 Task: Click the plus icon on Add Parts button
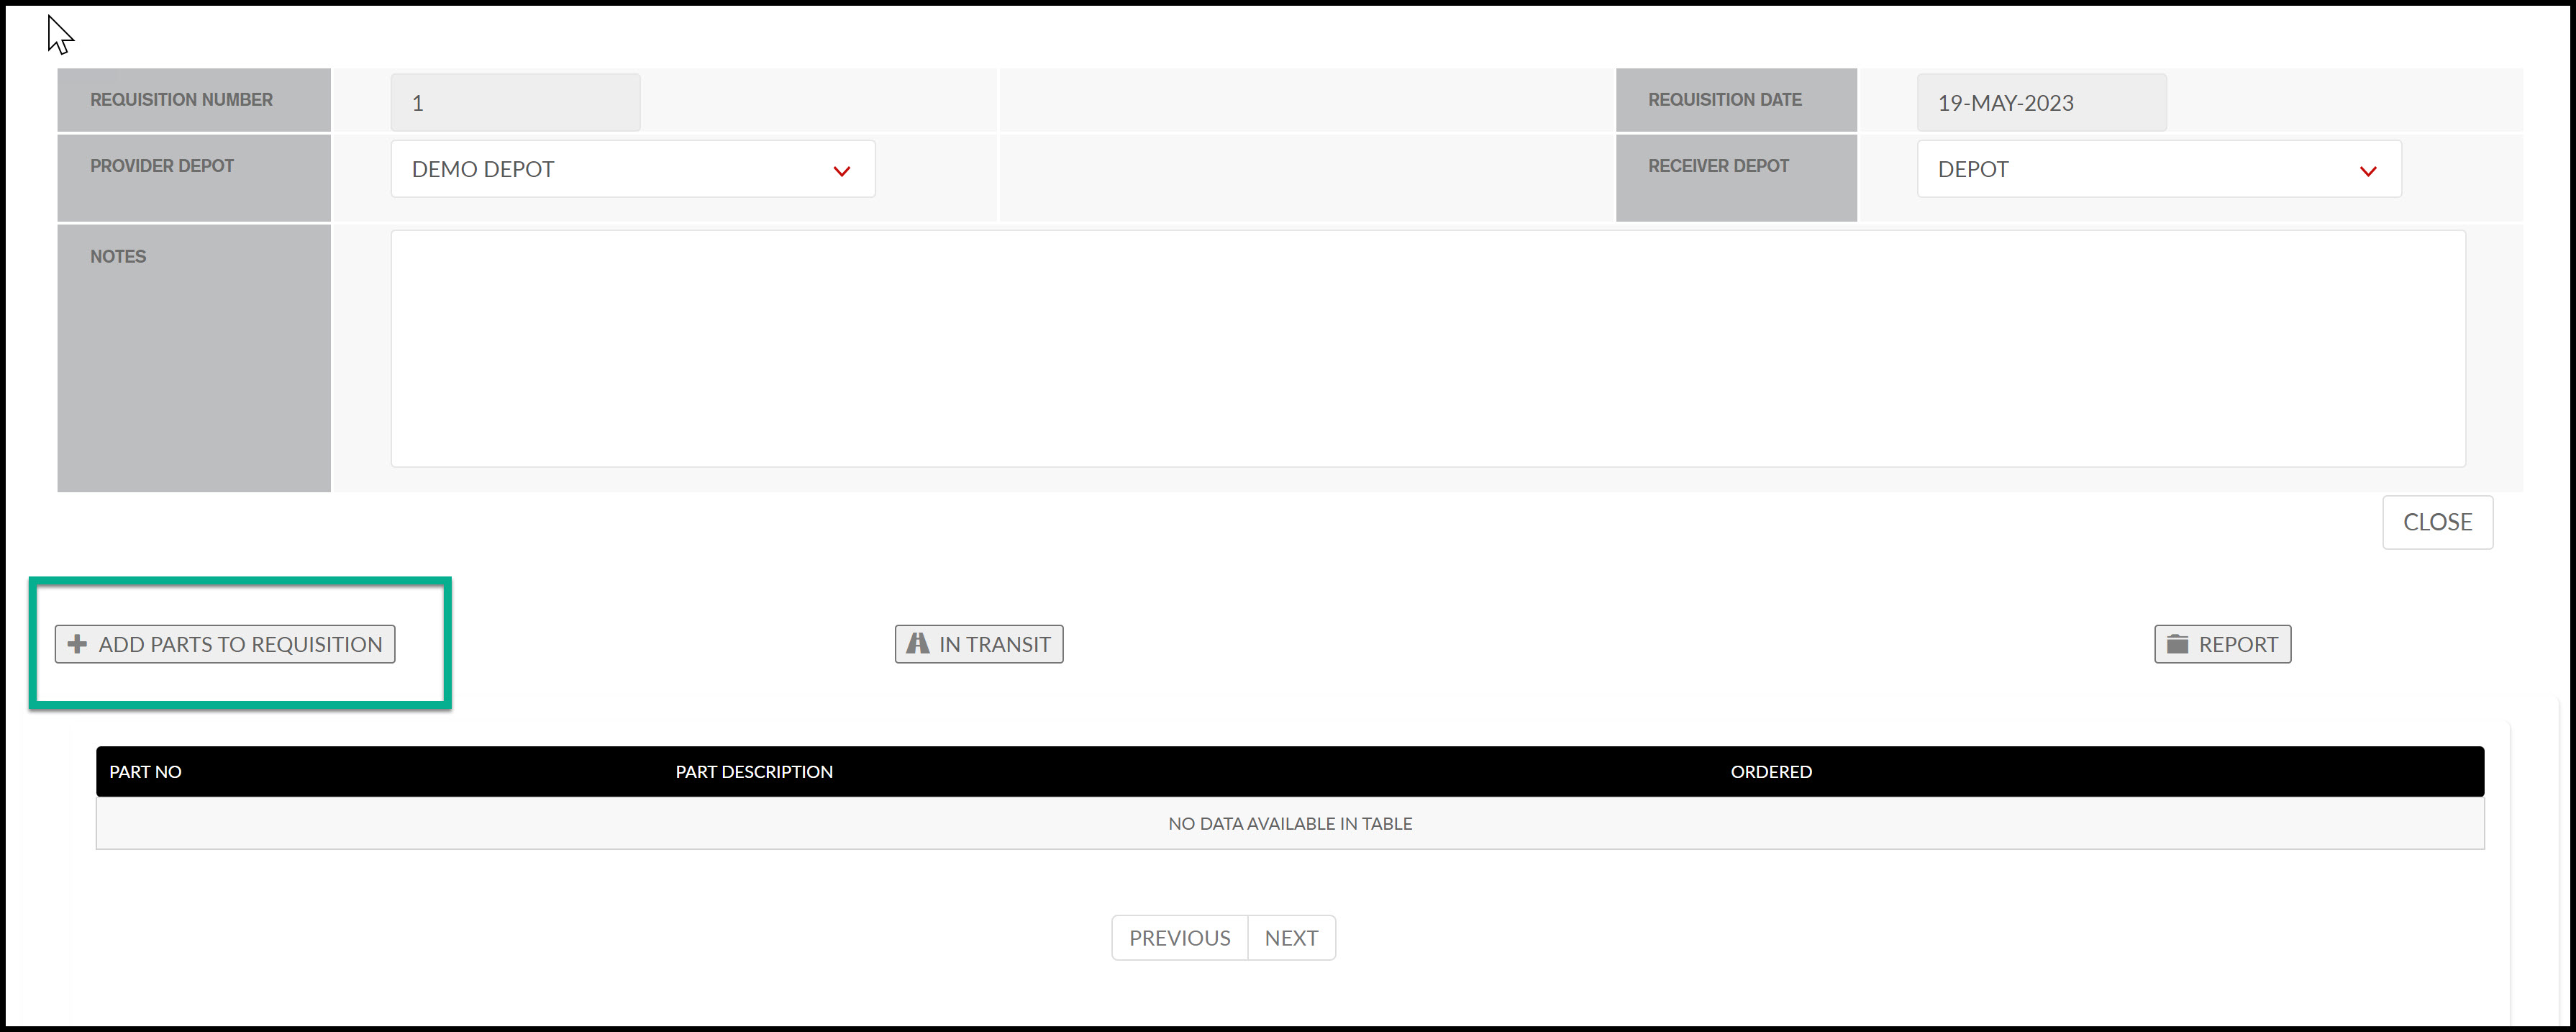[77, 644]
